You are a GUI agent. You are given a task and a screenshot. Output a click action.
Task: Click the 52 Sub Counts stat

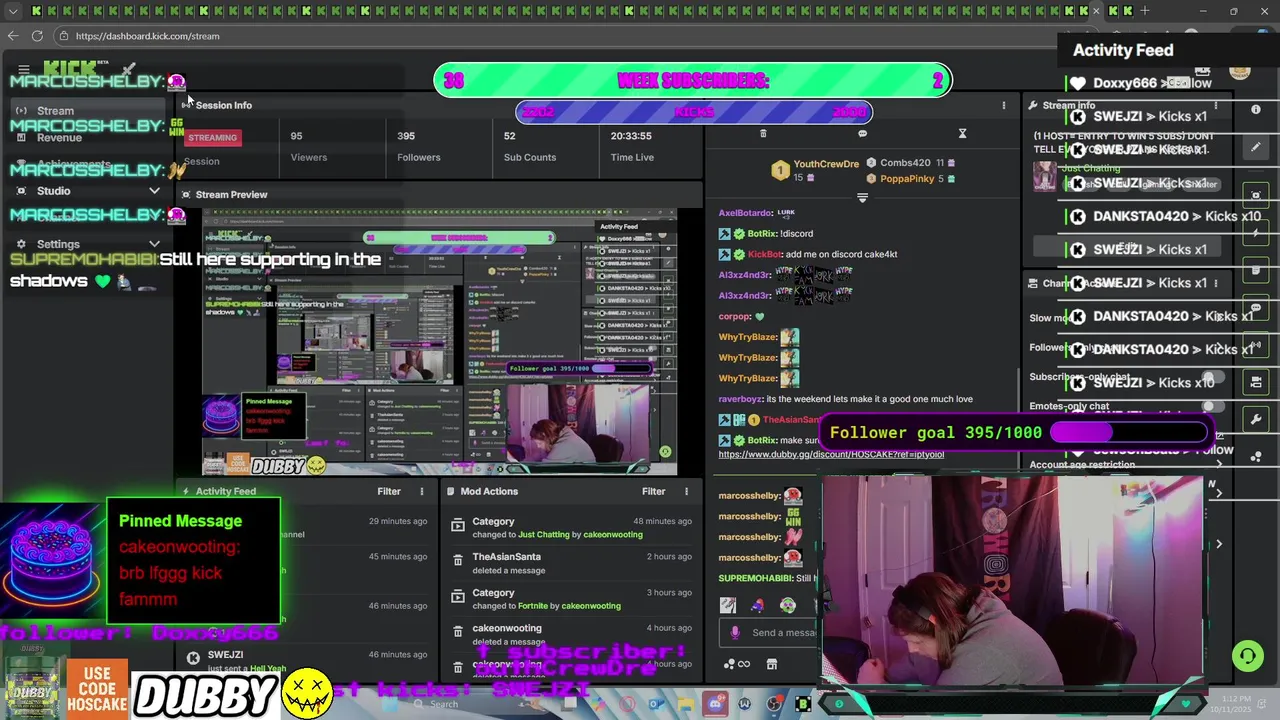pos(530,146)
